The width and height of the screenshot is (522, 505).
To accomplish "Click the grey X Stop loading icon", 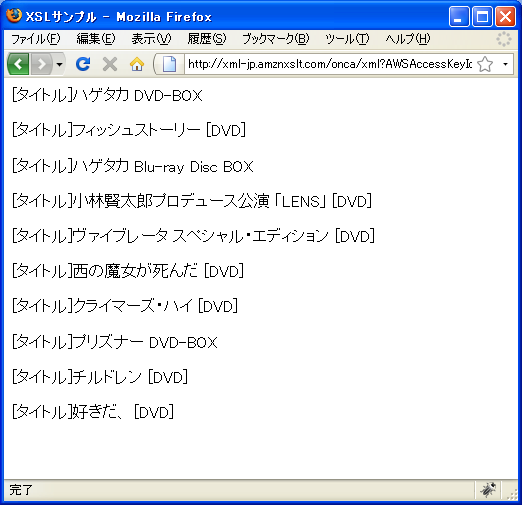I will coord(110,64).
